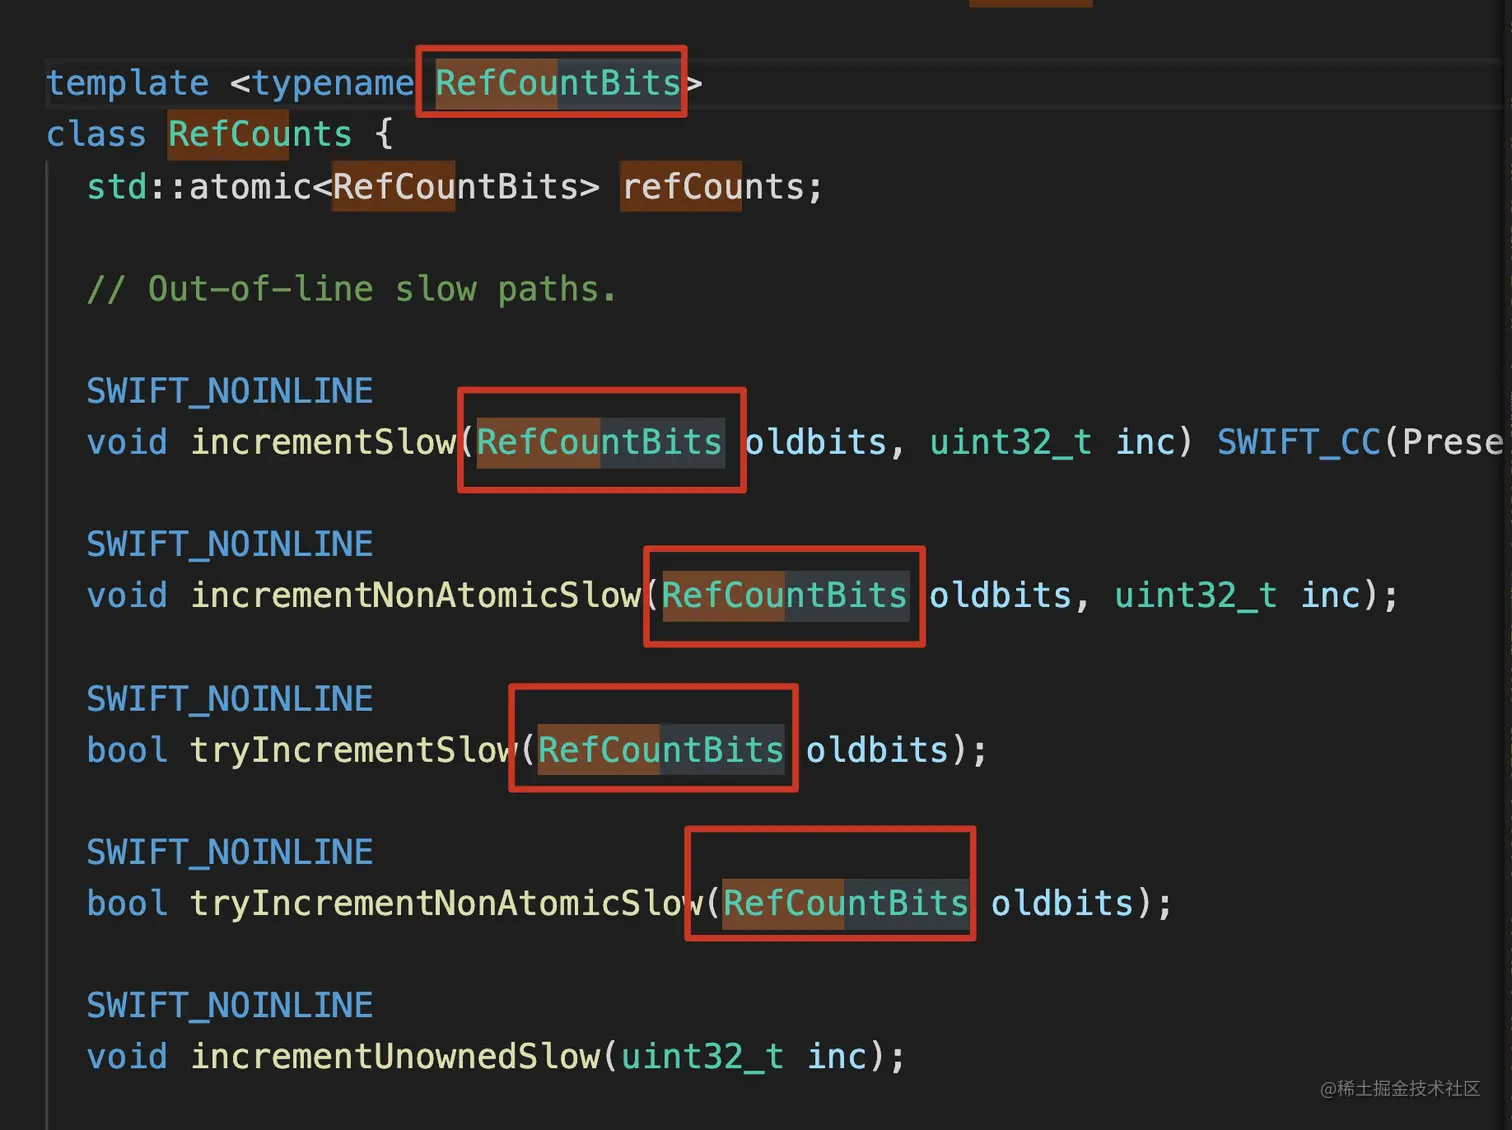1512x1130 pixels.
Task: Click the refCounts member variable name
Action: pyautogui.click(x=713, y=187)
